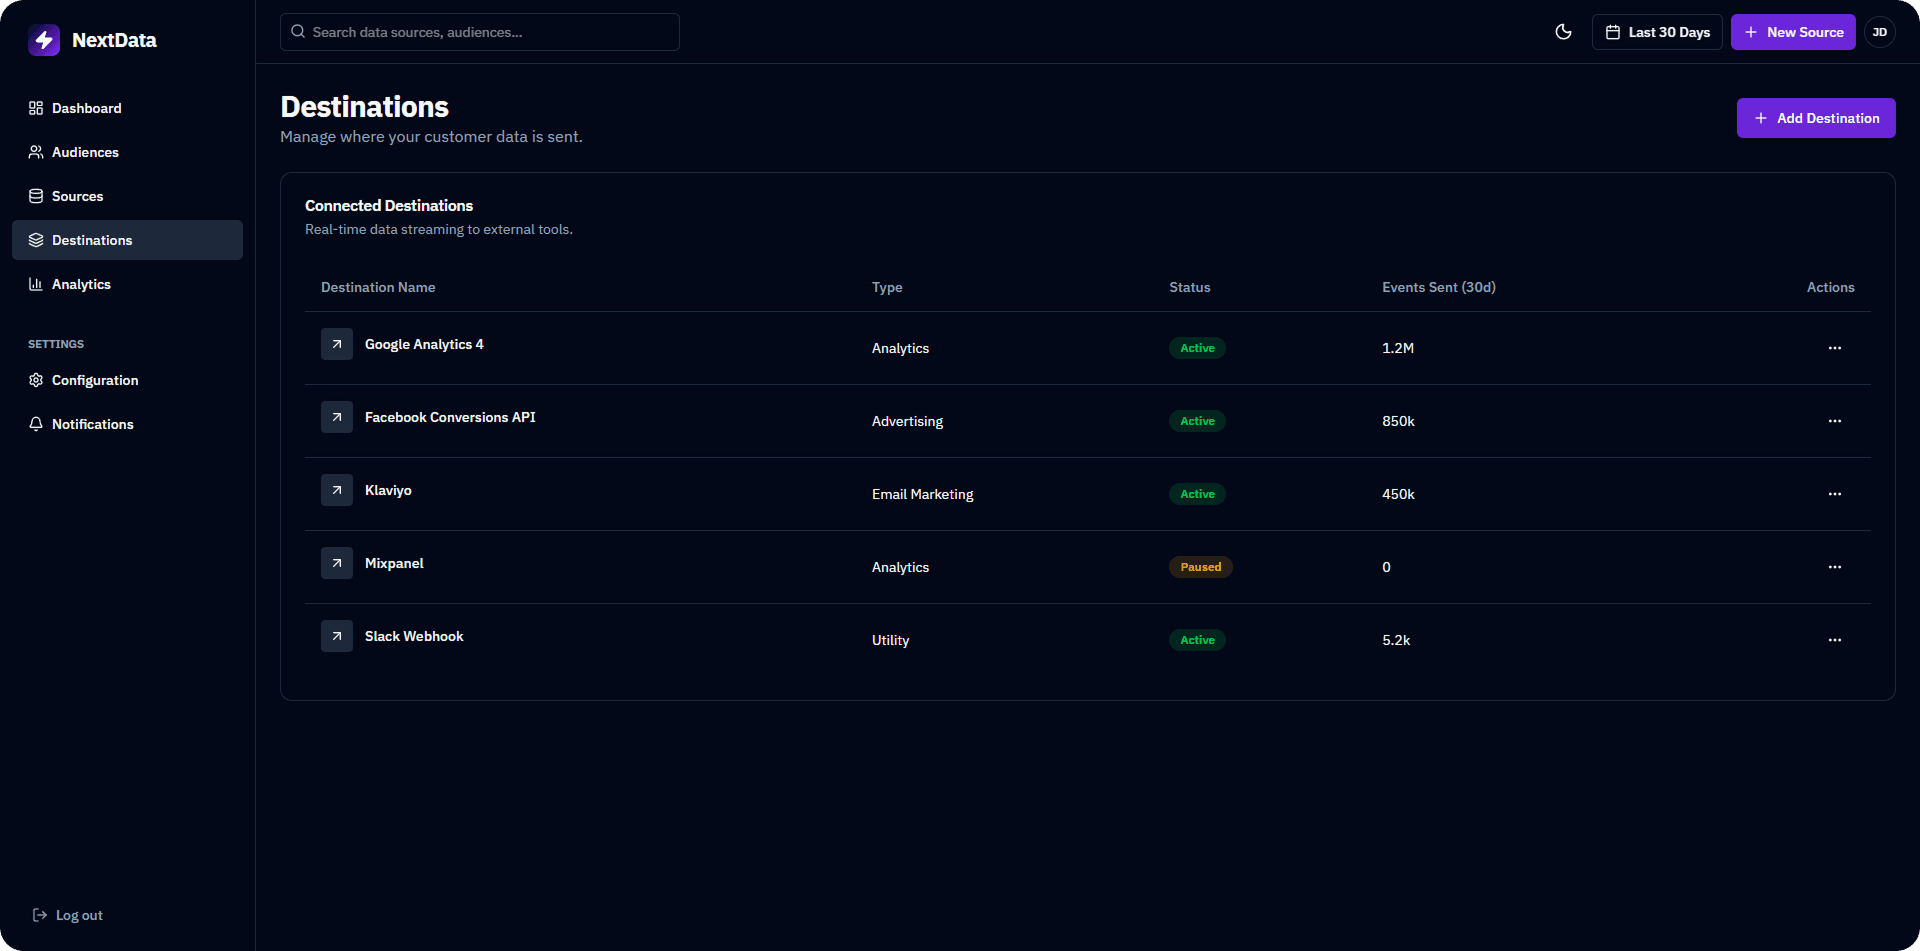Toggle dark mode with the moon icon
The width and height of the screenshot is (1920, 951).
[1564, 32]
